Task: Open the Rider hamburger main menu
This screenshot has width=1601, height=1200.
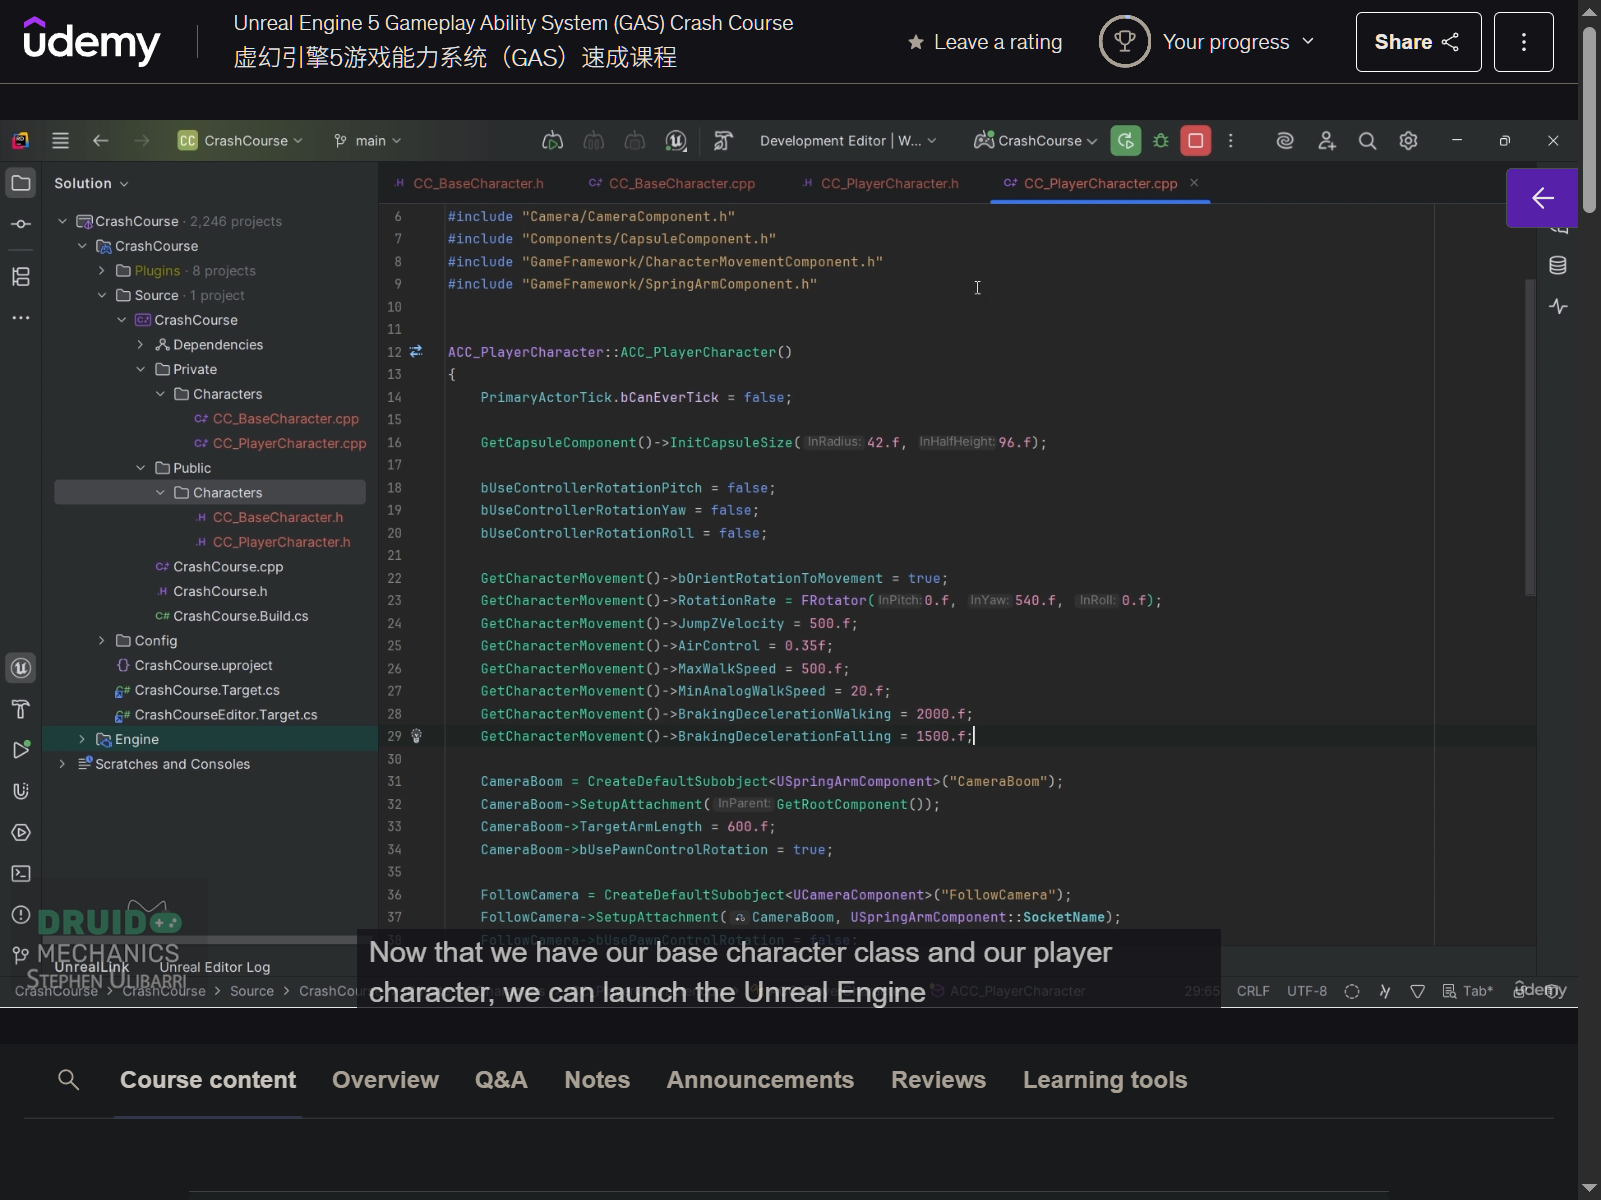Action: [x=61, y=141]
